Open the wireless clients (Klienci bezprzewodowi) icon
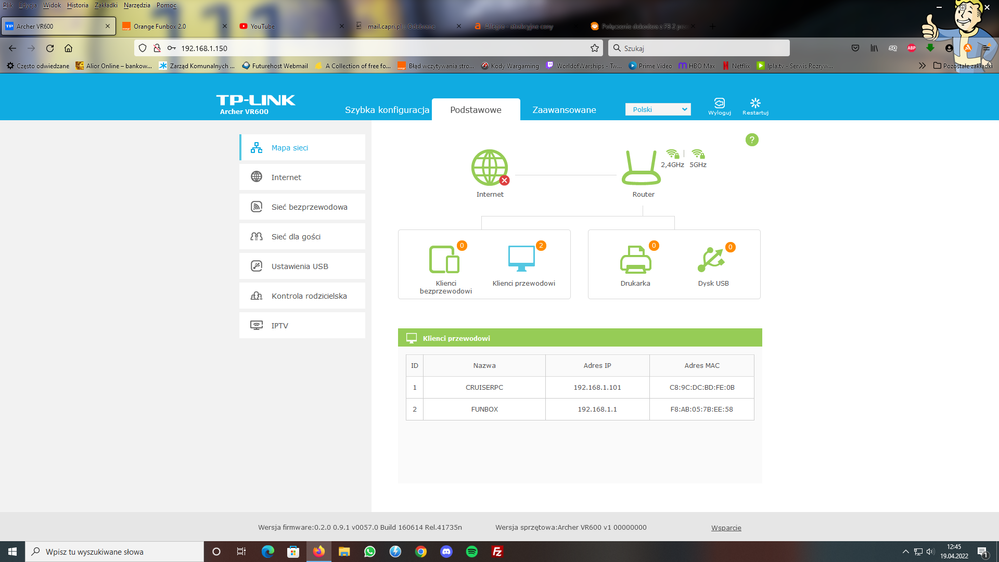This screenshot has height=562, width=999. point(445,260)
